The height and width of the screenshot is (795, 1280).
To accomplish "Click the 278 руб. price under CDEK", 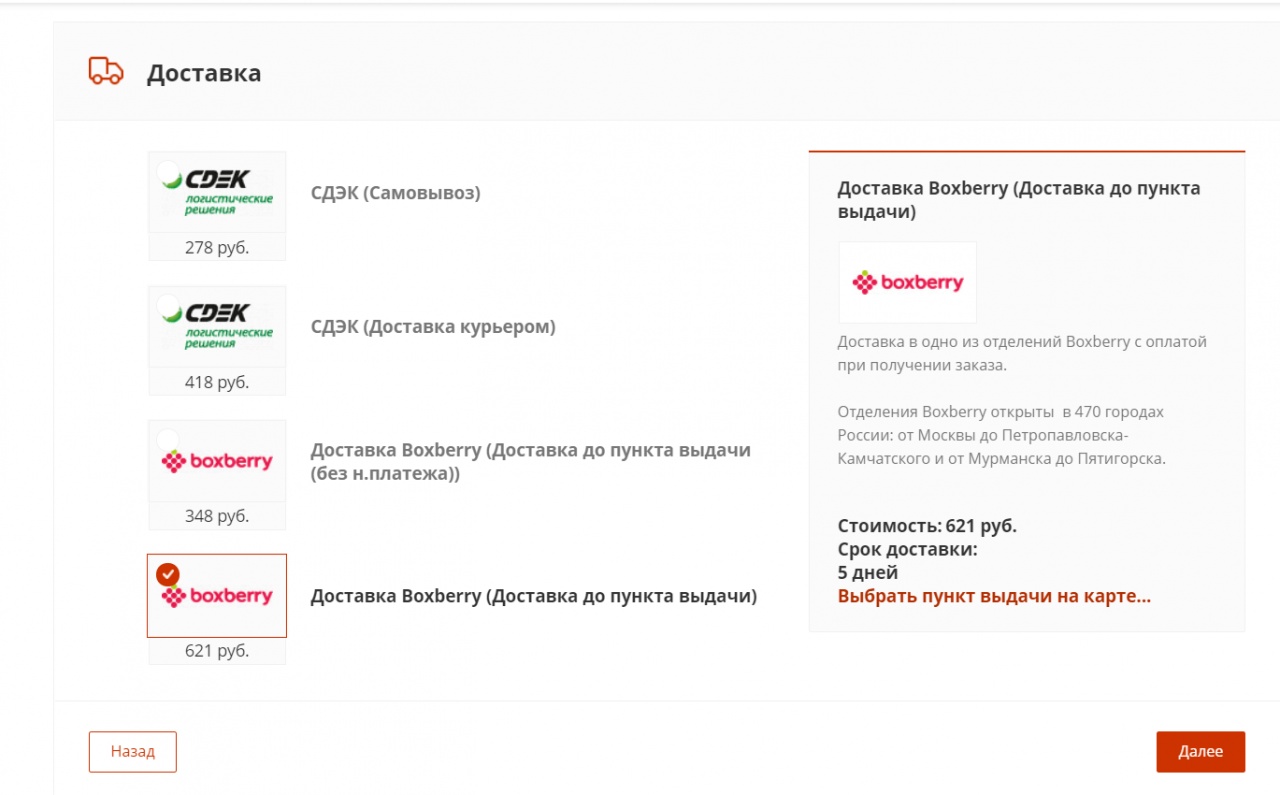I will pos(217,248).
